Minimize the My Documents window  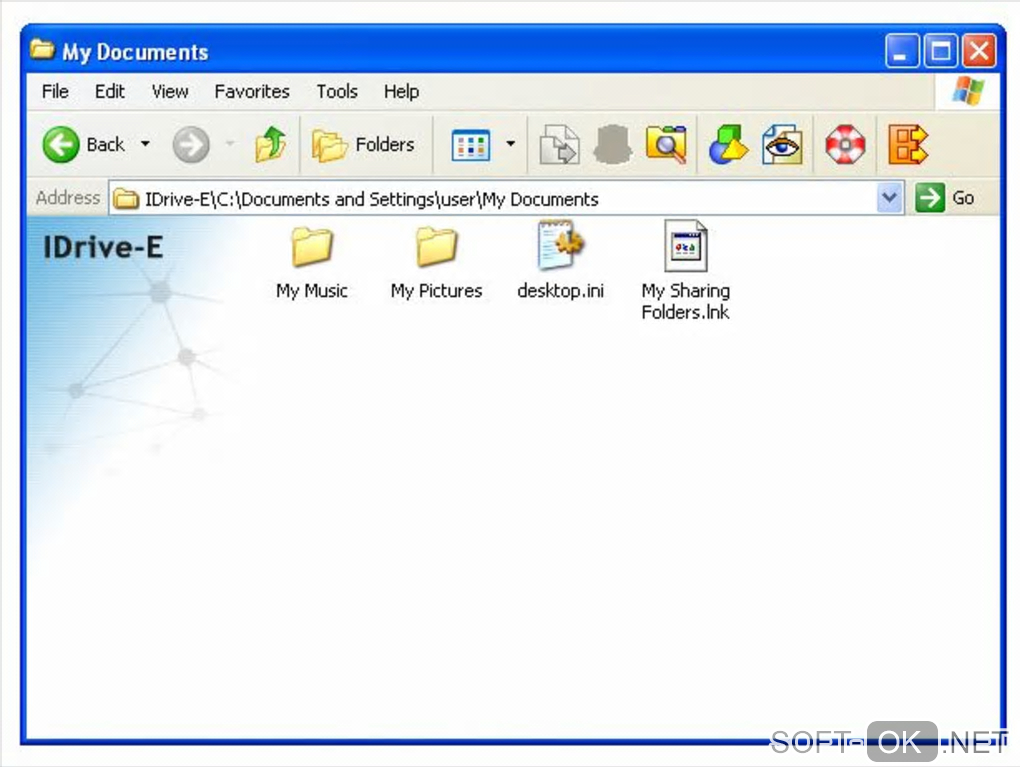(x=902, y=51)
